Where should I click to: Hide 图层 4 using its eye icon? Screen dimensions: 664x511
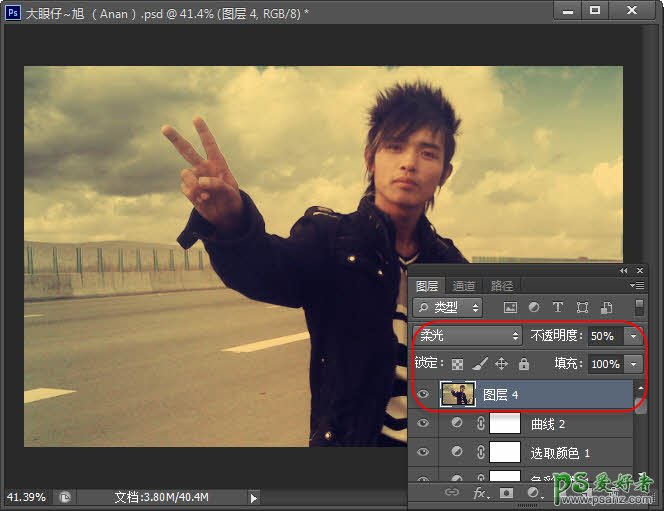(423, 395)
